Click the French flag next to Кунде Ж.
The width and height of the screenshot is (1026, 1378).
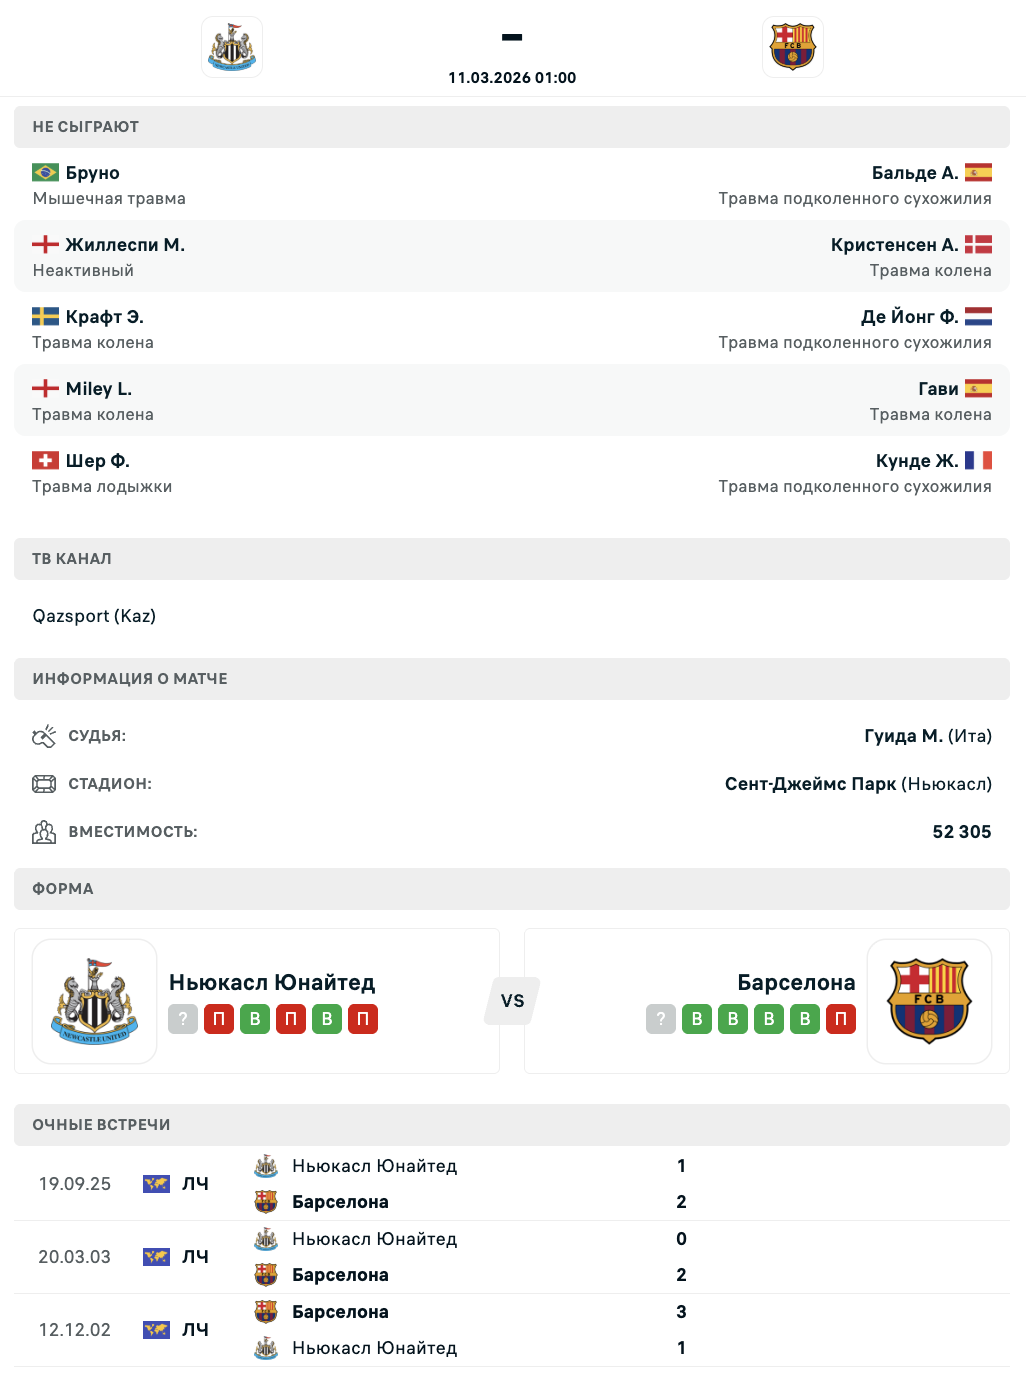[x=978, y=460]
